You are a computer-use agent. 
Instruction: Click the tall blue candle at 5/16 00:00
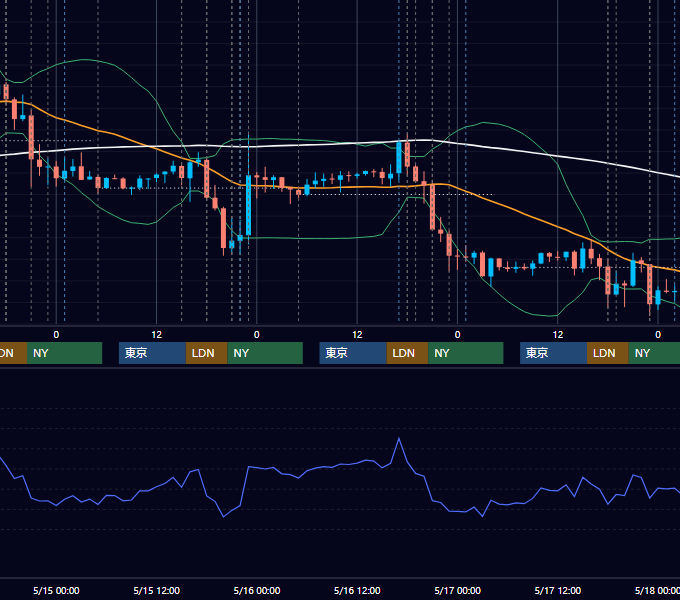248,205
